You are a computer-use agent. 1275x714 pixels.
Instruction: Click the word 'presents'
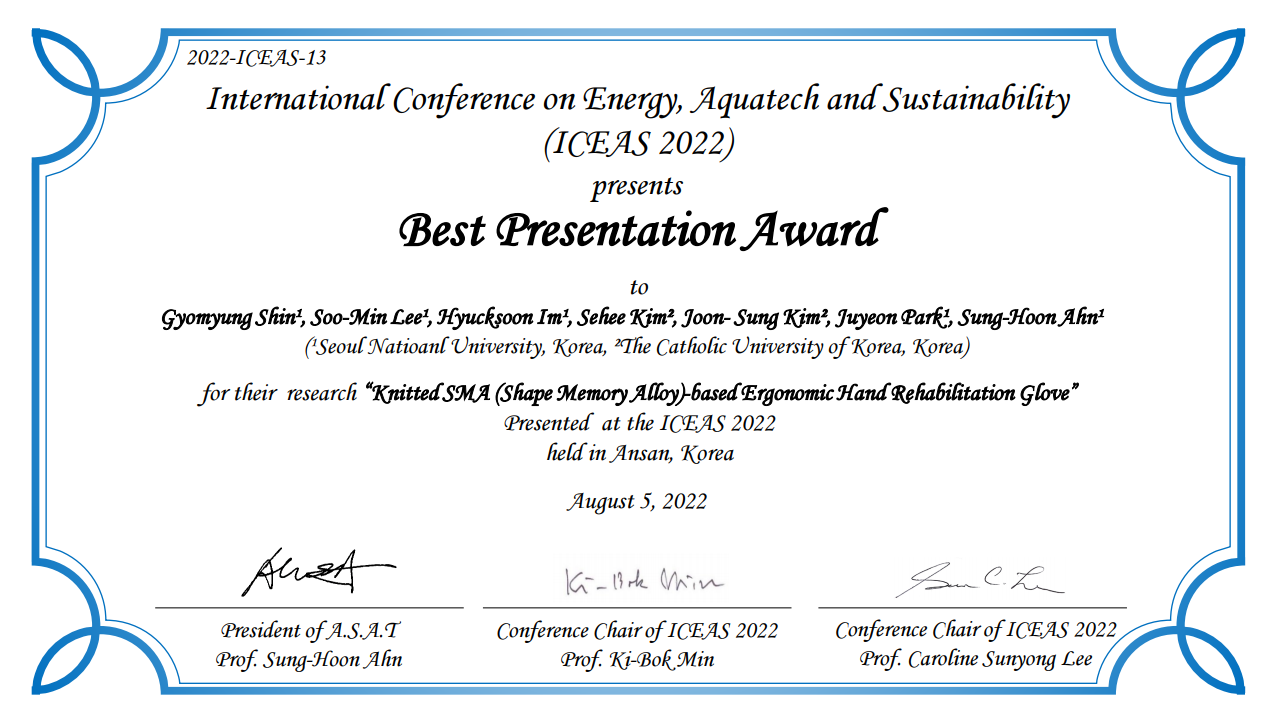click(x=637, y=187)
